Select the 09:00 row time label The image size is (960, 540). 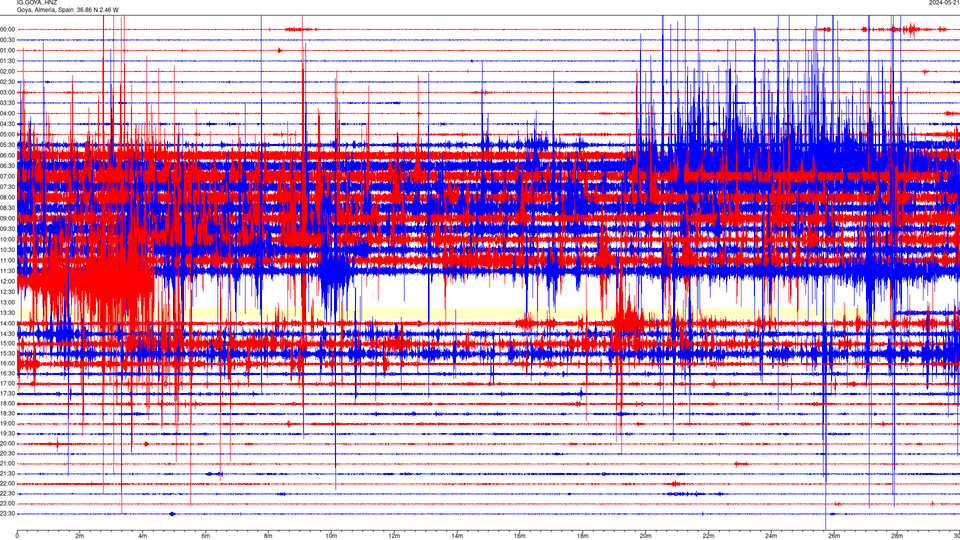(8, 218)
